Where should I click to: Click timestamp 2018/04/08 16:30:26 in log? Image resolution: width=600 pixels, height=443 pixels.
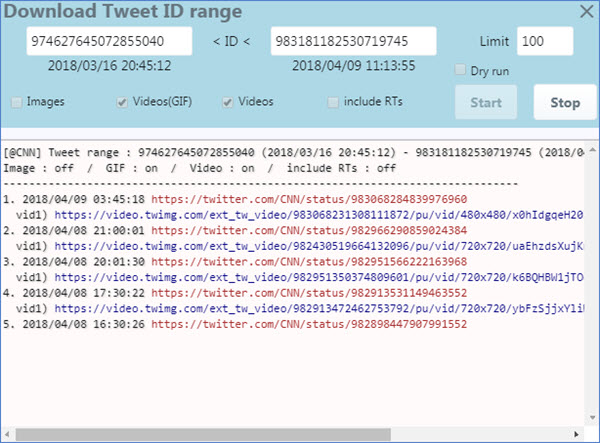84,324
